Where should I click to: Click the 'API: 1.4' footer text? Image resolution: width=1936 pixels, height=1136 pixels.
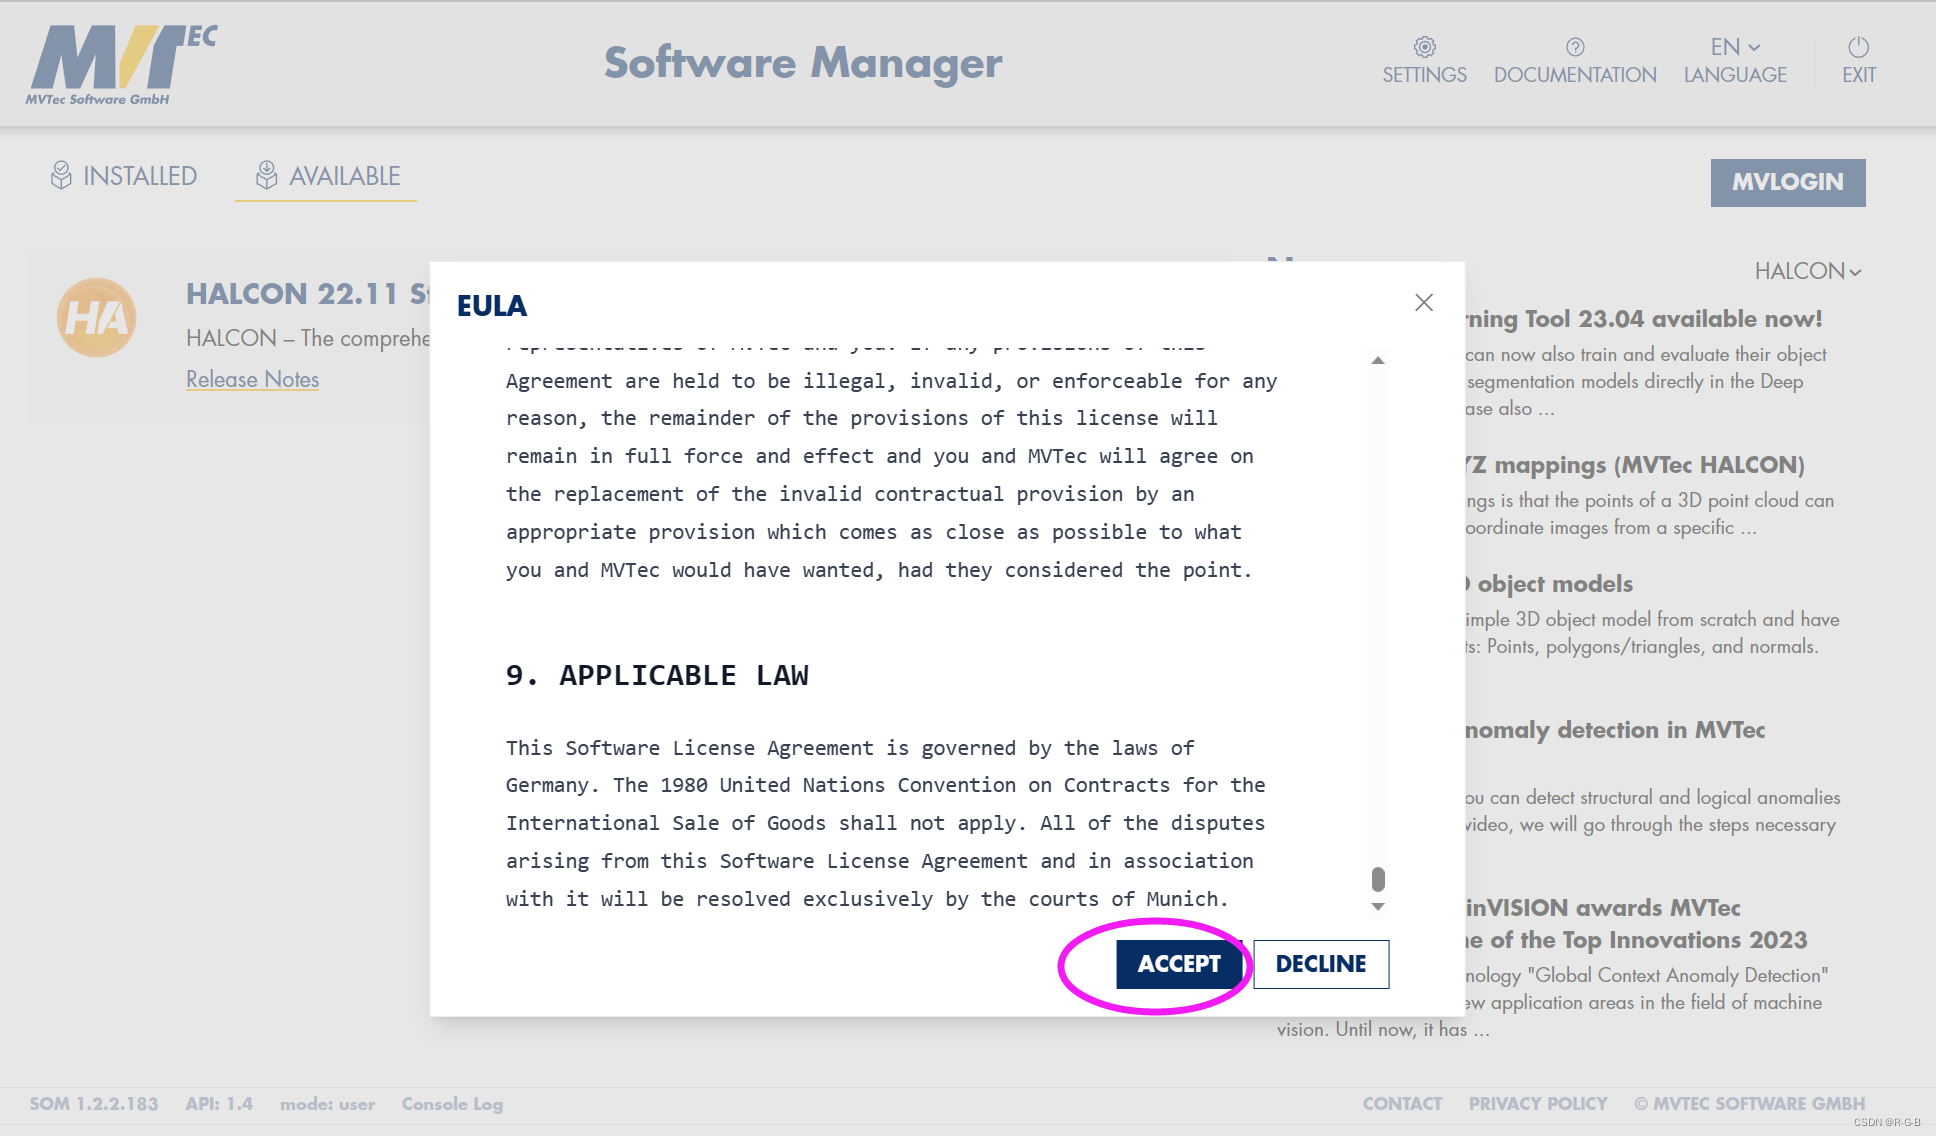tap(219, 1104)
